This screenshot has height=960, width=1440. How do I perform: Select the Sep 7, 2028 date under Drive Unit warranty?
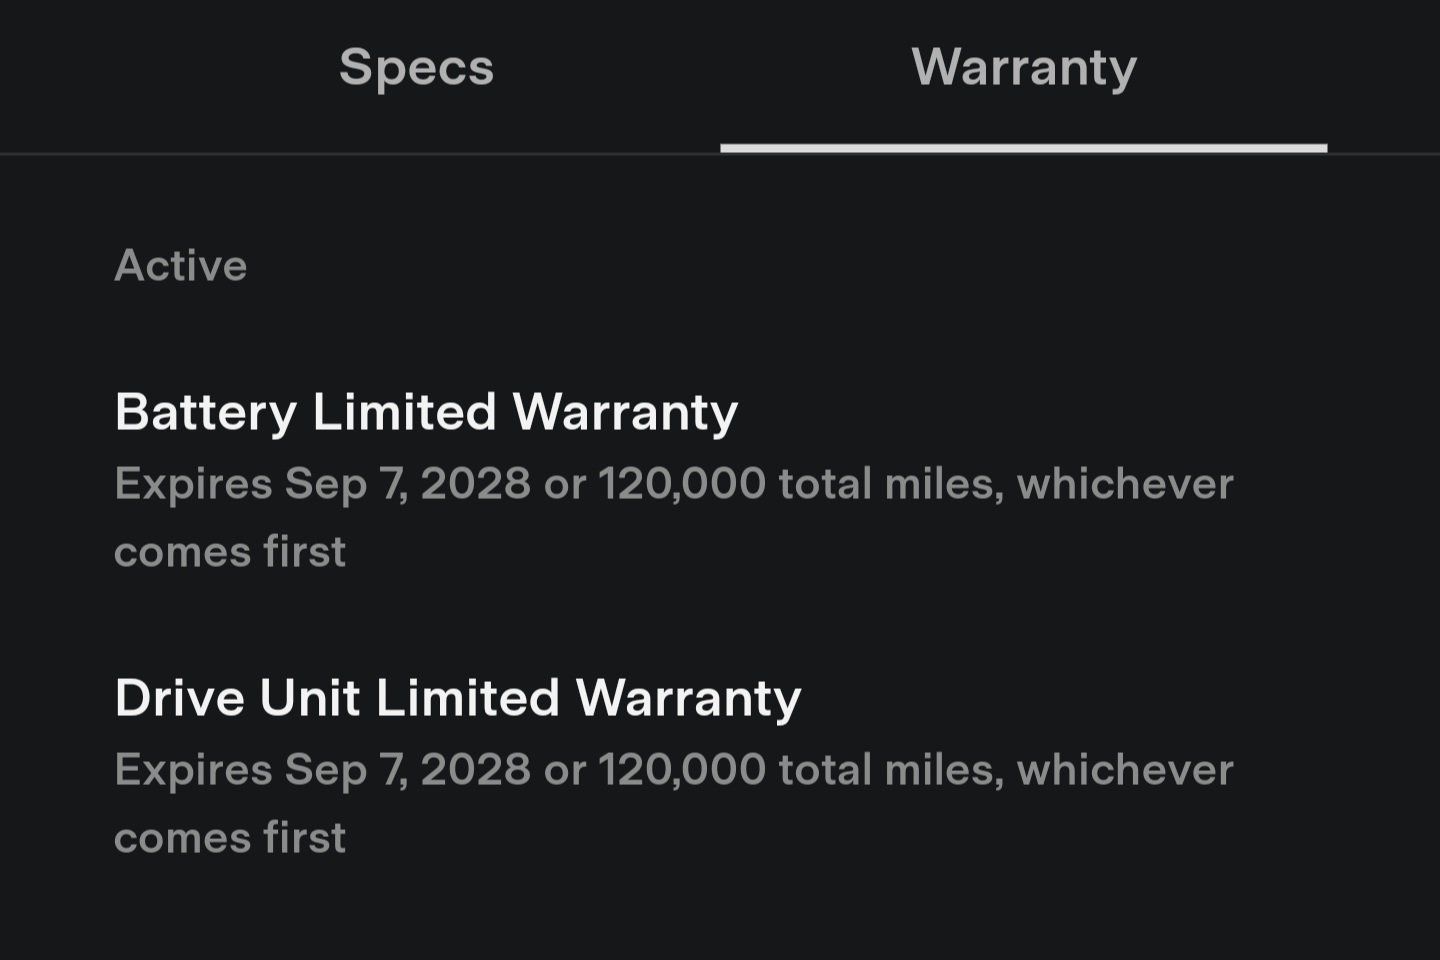[408, 771]
